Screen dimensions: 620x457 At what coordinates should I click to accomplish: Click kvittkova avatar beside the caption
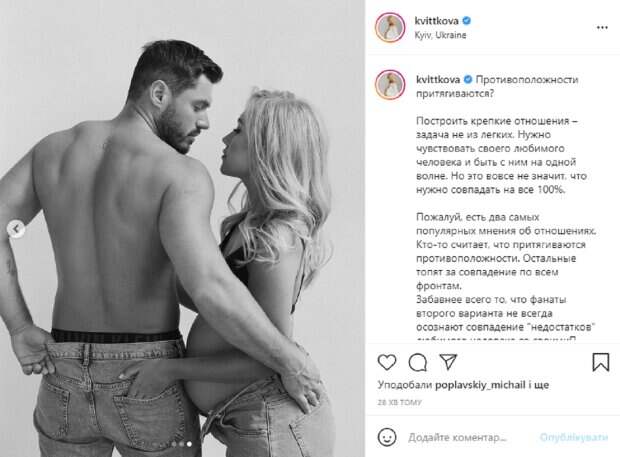pyautogui.click(x=390, y=85)
